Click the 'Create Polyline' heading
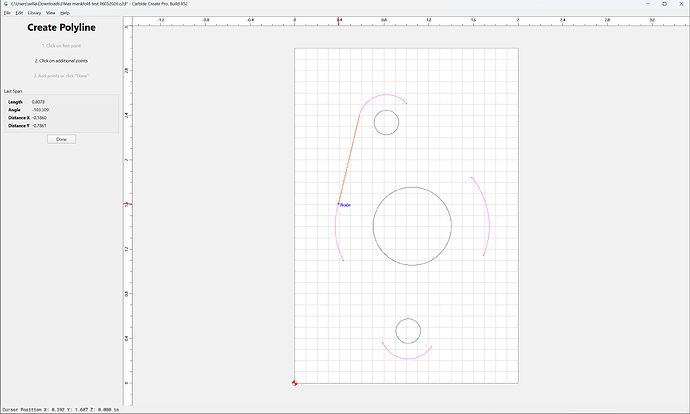The image size is (690, 414). [62, 27]
